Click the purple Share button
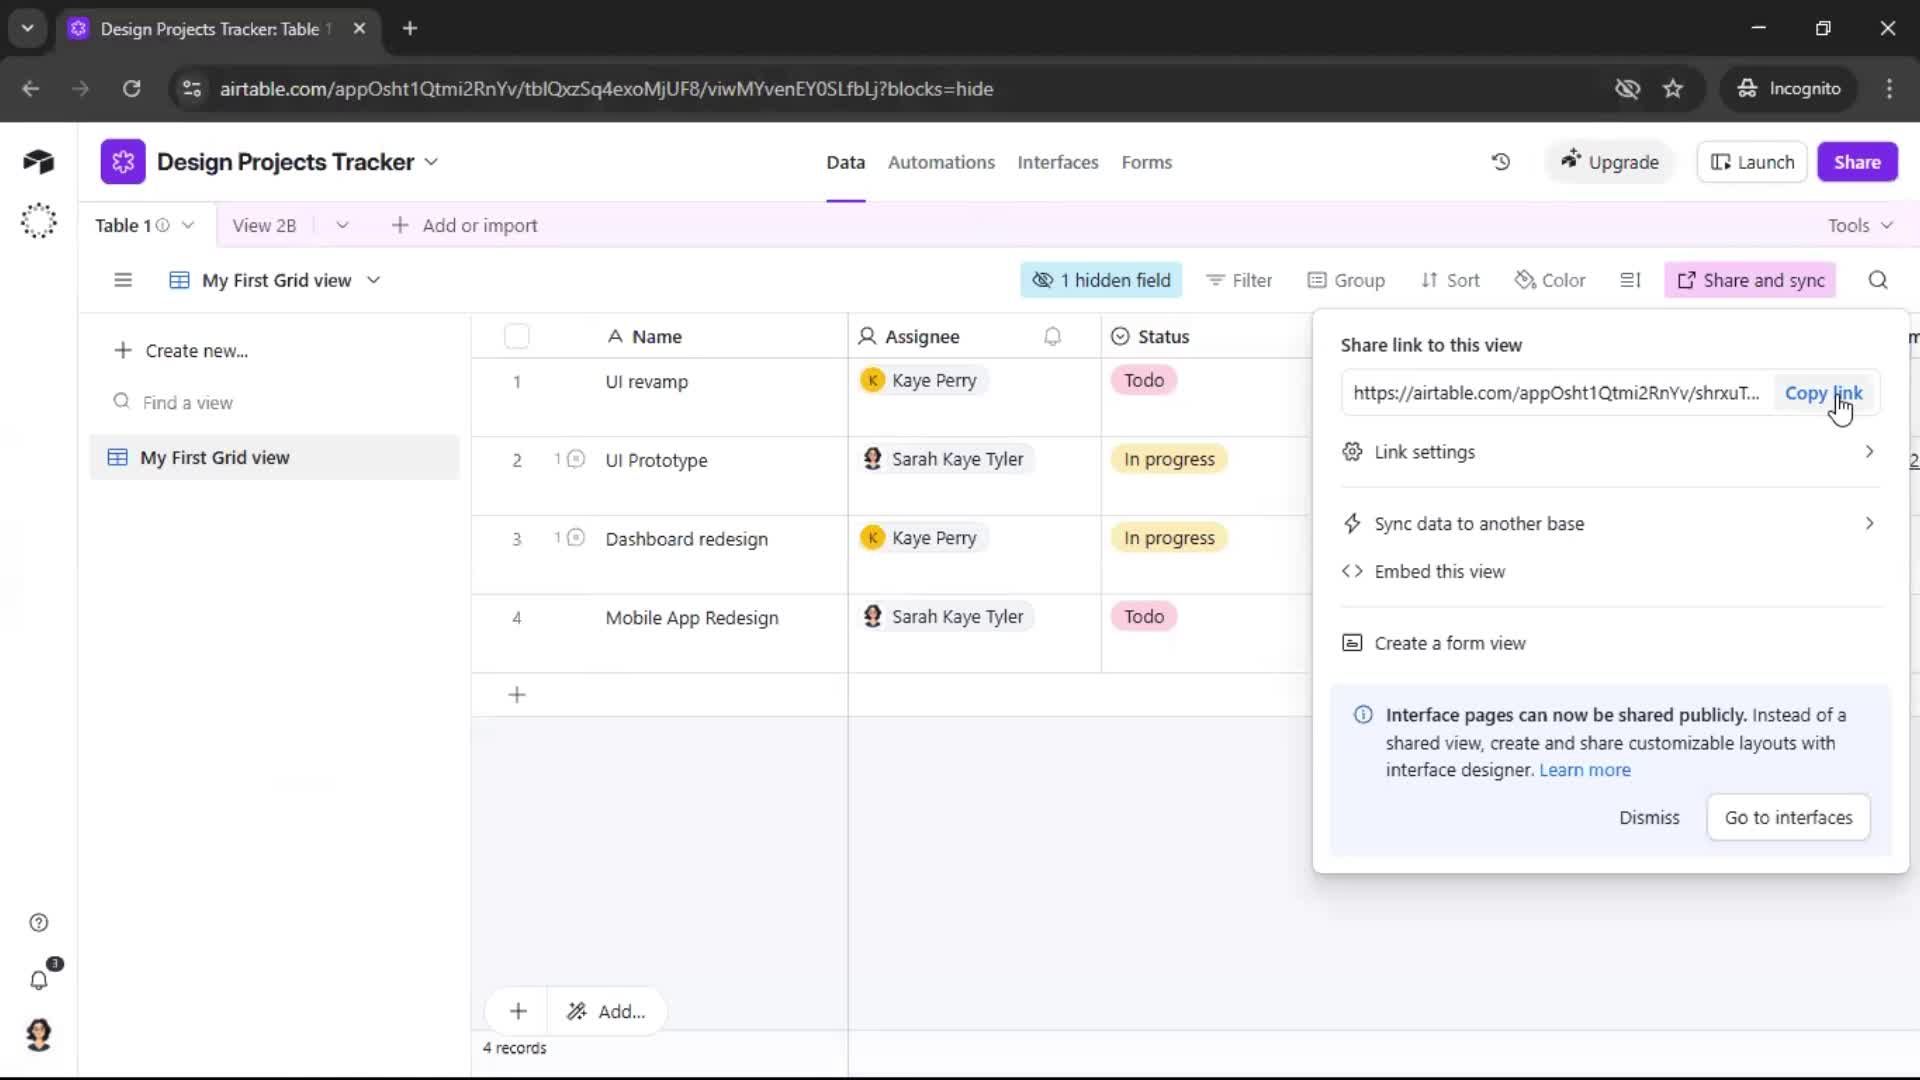The image size is (1920, 1080). coord(1857,162)
